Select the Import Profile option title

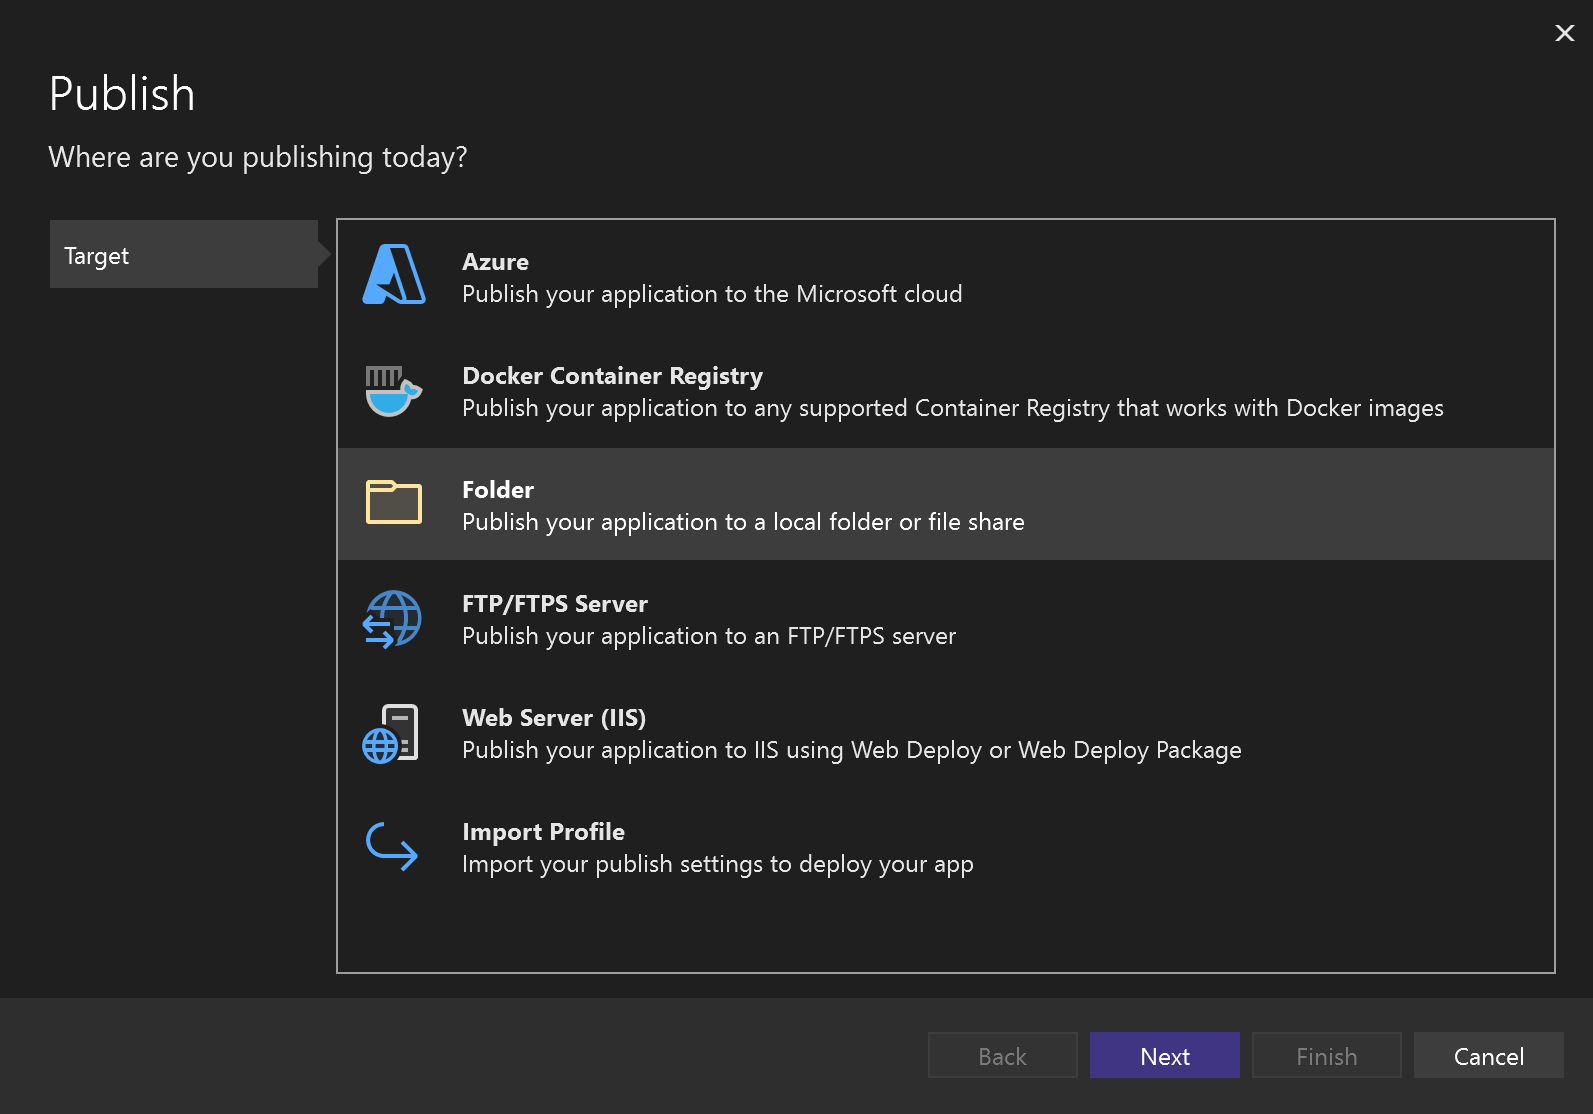[x=543, y=832]
